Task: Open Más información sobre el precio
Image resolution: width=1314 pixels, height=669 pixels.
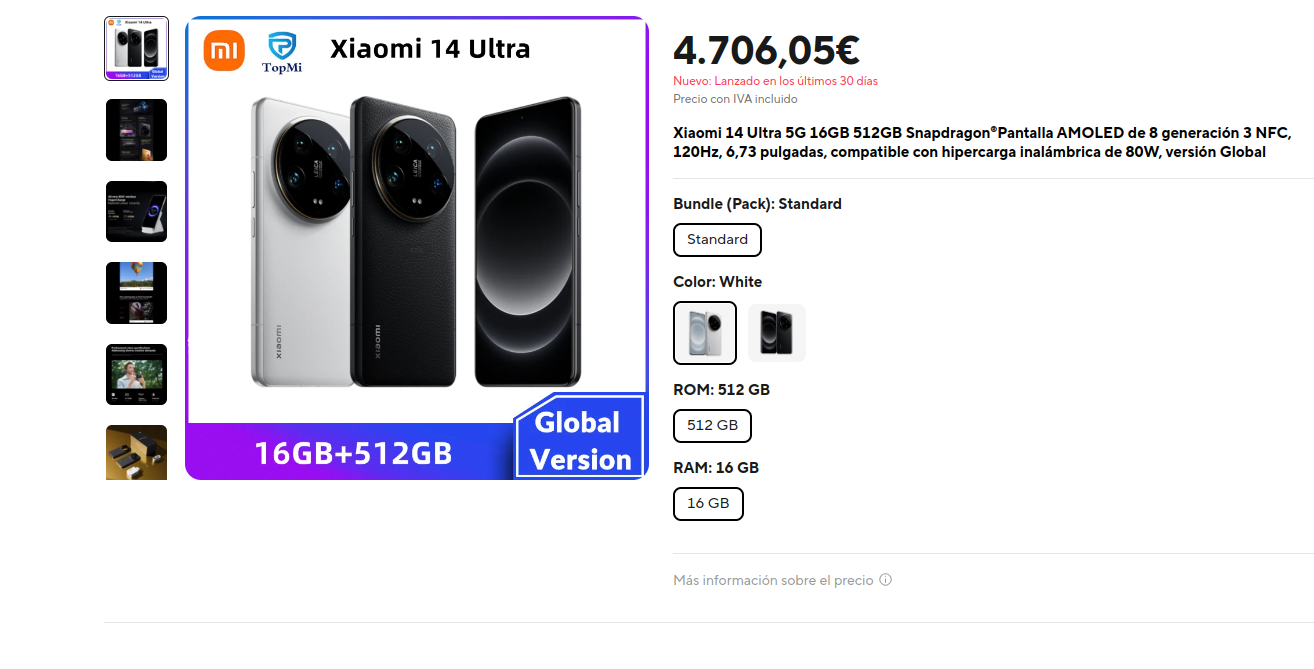Action: [773, 580]
